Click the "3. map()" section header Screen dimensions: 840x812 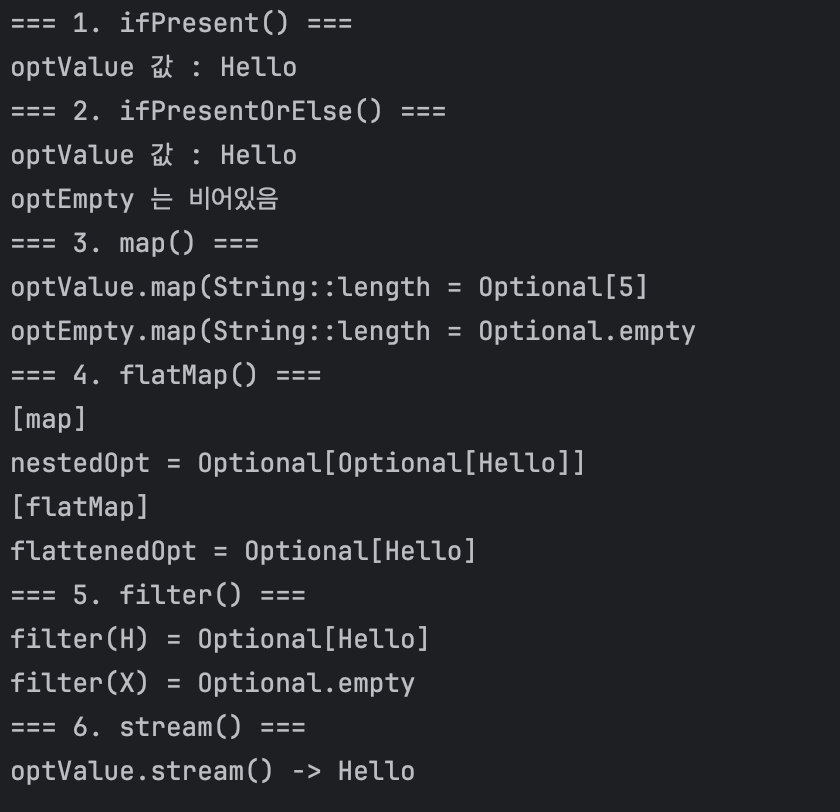134,243
